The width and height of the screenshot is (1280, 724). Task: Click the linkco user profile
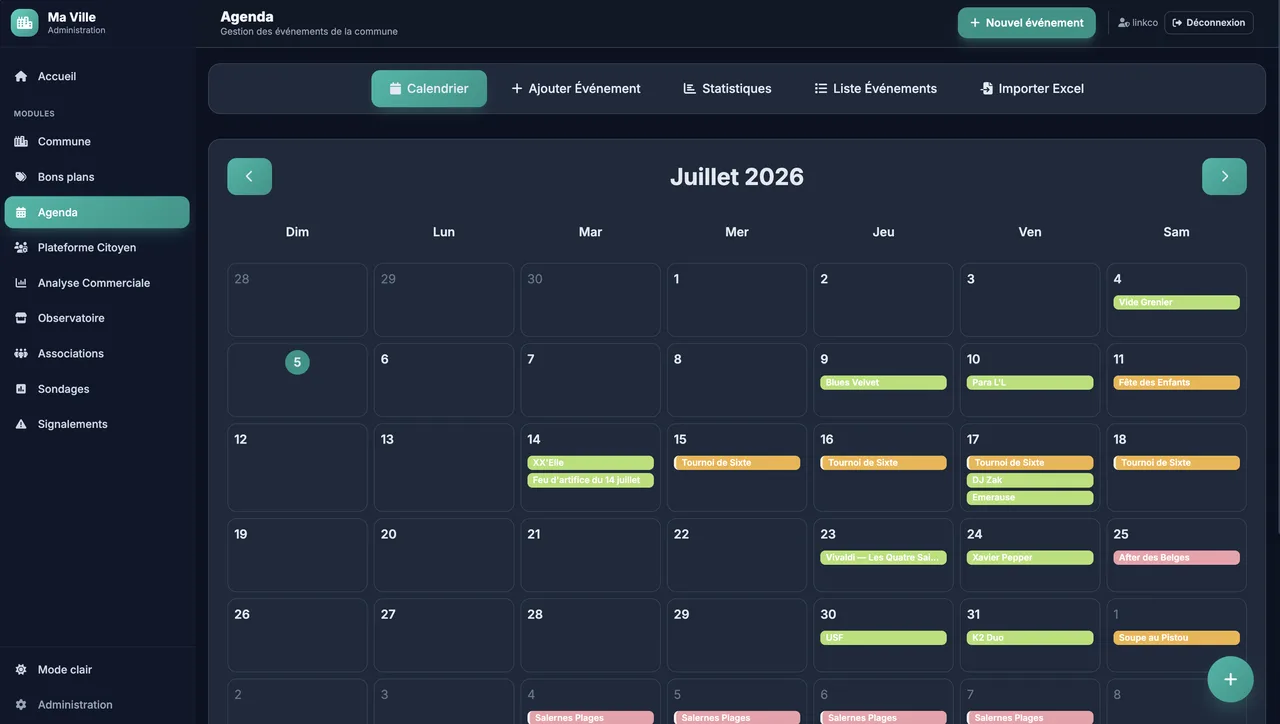[1138, 23]
